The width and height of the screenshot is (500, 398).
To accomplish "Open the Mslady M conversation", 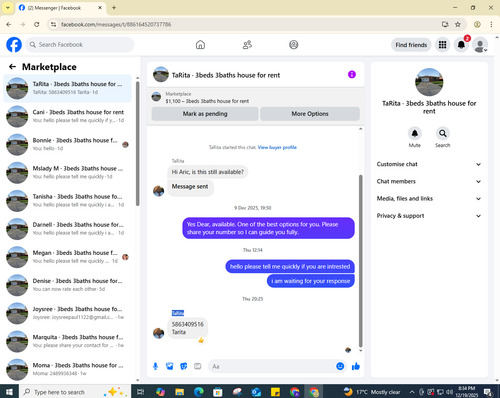I will tap(67, 173).
